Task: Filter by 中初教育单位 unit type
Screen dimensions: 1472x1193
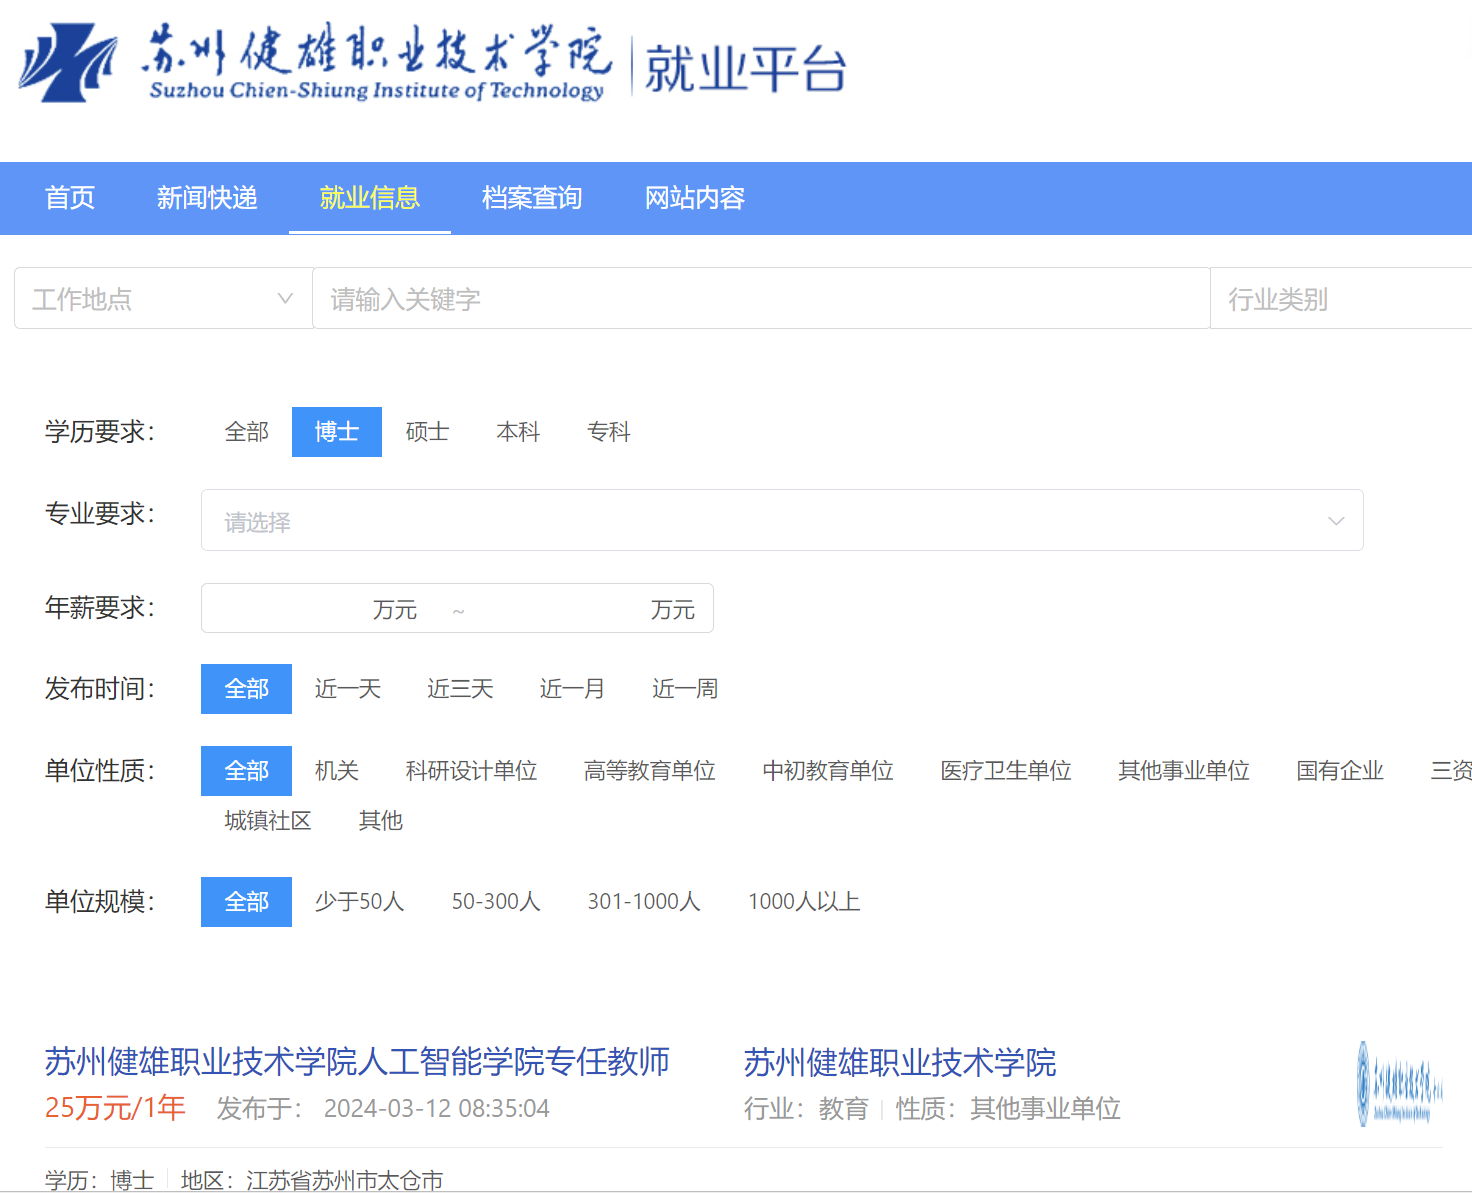Action: click(x=828, y=771)
